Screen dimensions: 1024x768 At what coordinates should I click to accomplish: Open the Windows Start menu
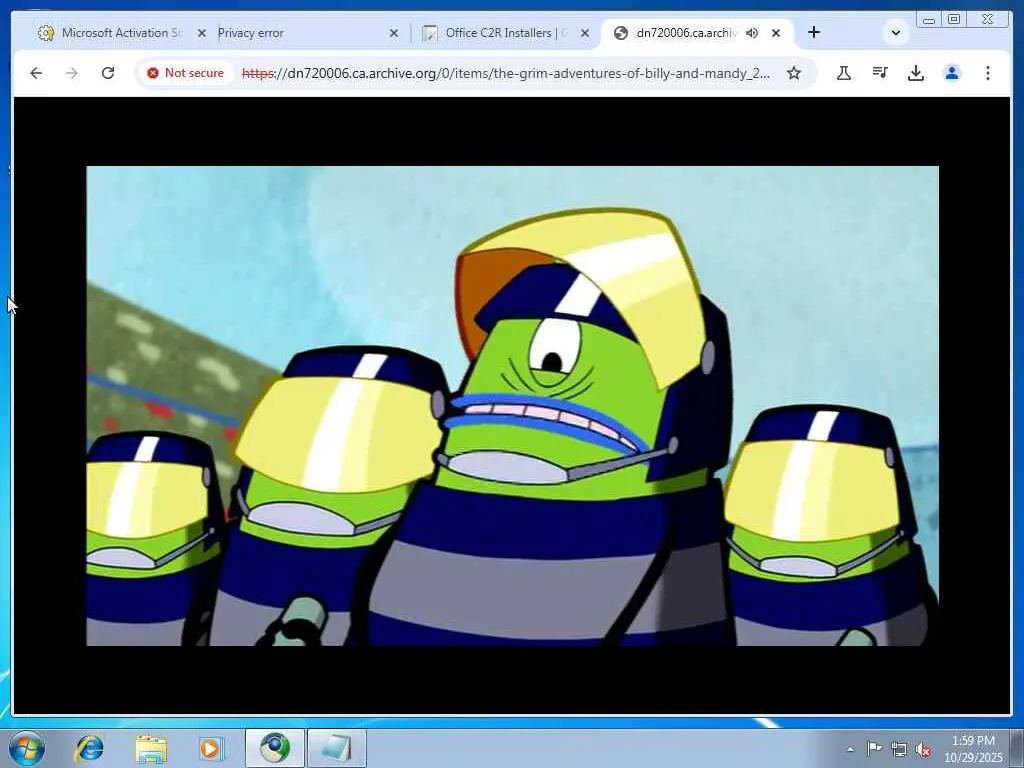point(26,748)
